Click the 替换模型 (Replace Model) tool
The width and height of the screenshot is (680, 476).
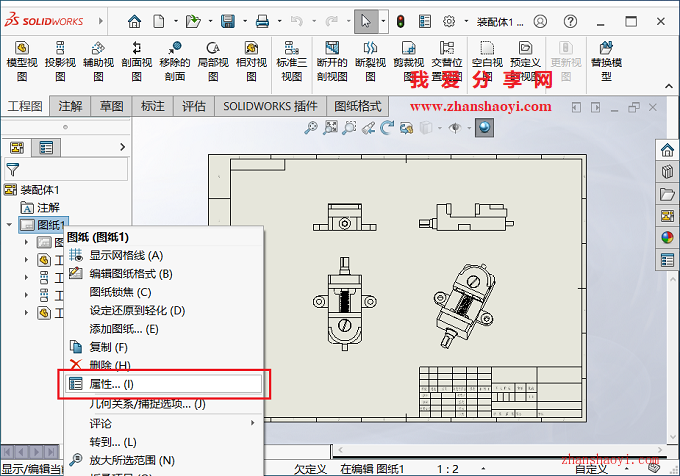point(606,62)
